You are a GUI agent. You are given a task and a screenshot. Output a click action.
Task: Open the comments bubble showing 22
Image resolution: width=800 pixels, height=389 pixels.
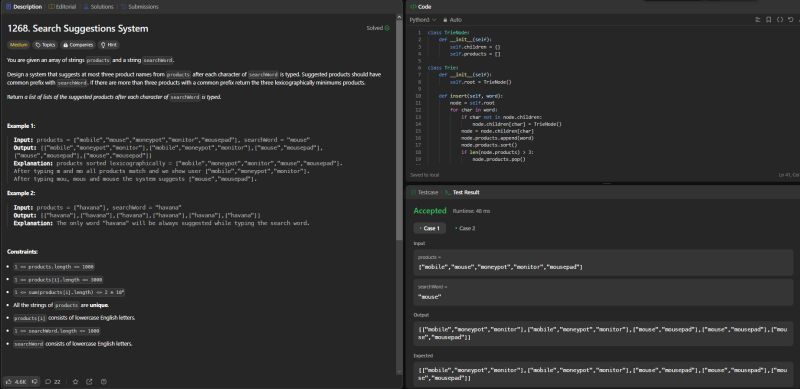click(x=53, y=381)
